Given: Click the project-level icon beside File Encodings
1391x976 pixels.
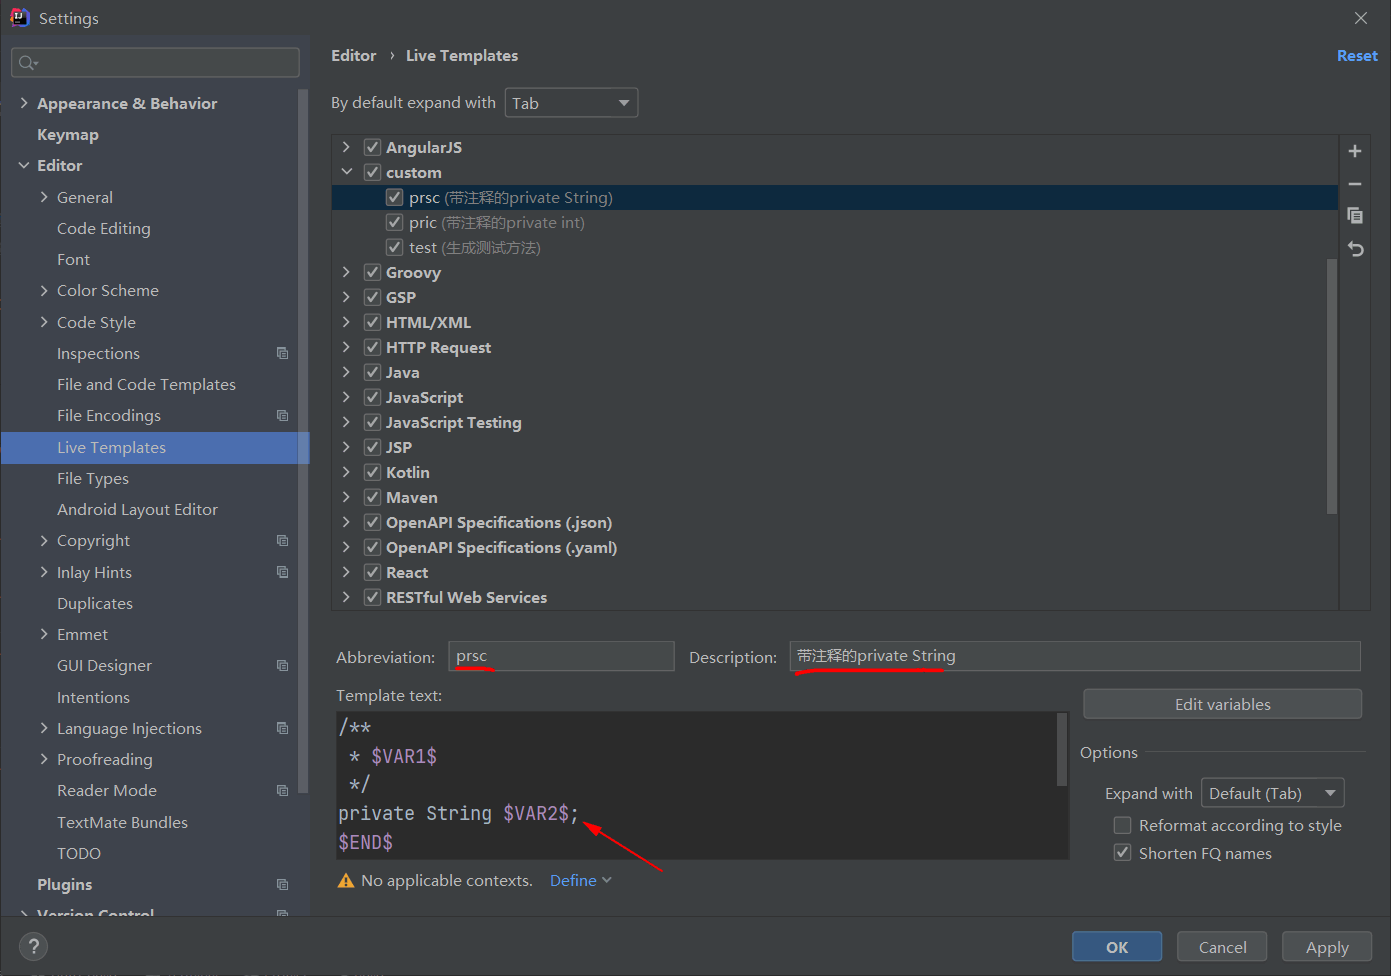Looking at the screenshot, I should point(282,415).
